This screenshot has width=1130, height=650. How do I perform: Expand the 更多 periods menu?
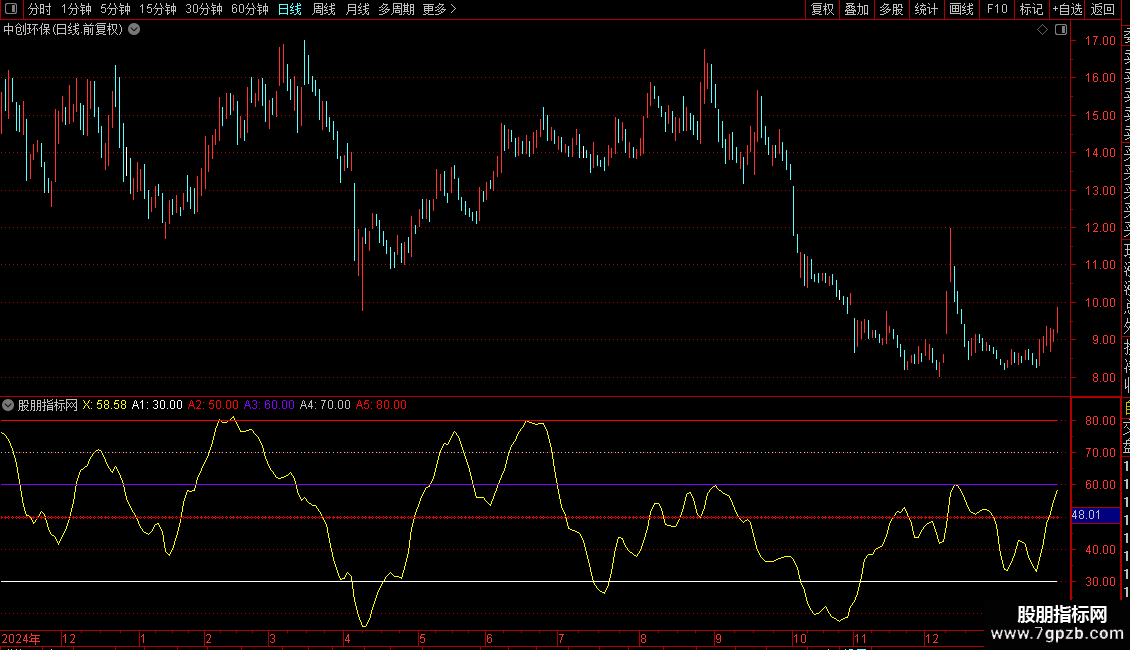pyautogui.click(x=439, y=9)
